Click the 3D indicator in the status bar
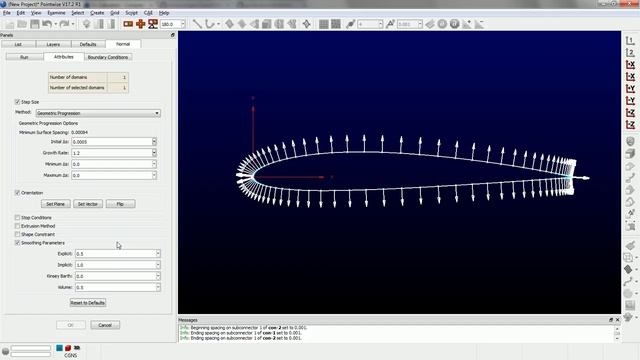This screenshot has height=360, width=640. pos(77,348)
